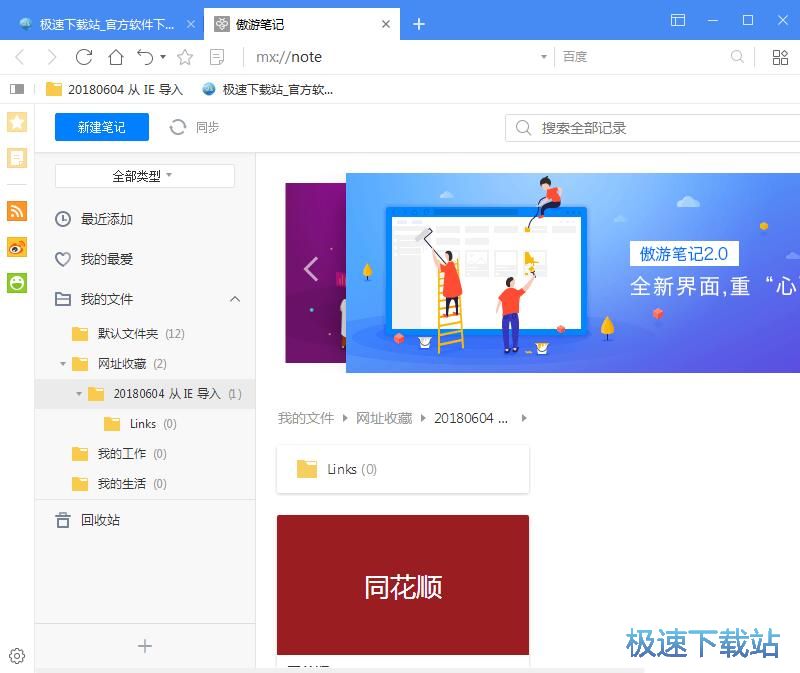
Task: Open the extensions grid icon
Action: pyautogui.click(x=780, y=57)
